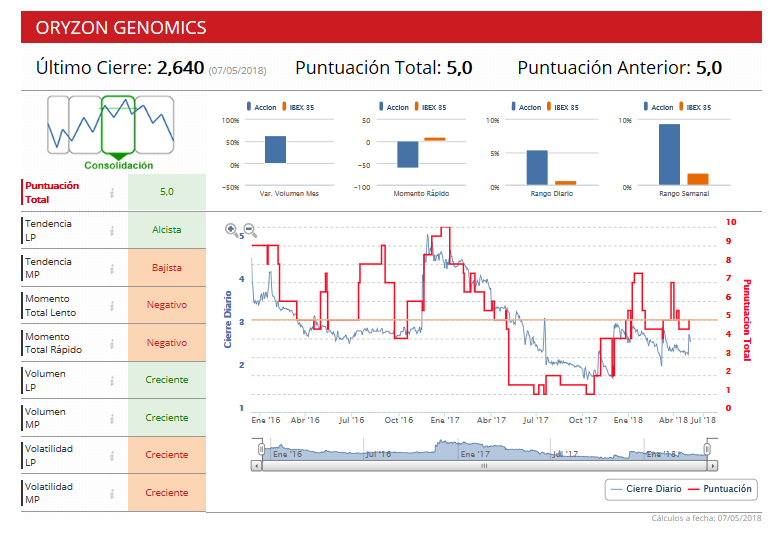
Task: Click Rango Semanal Accion blue bar
Action: (x=669, y=155)
